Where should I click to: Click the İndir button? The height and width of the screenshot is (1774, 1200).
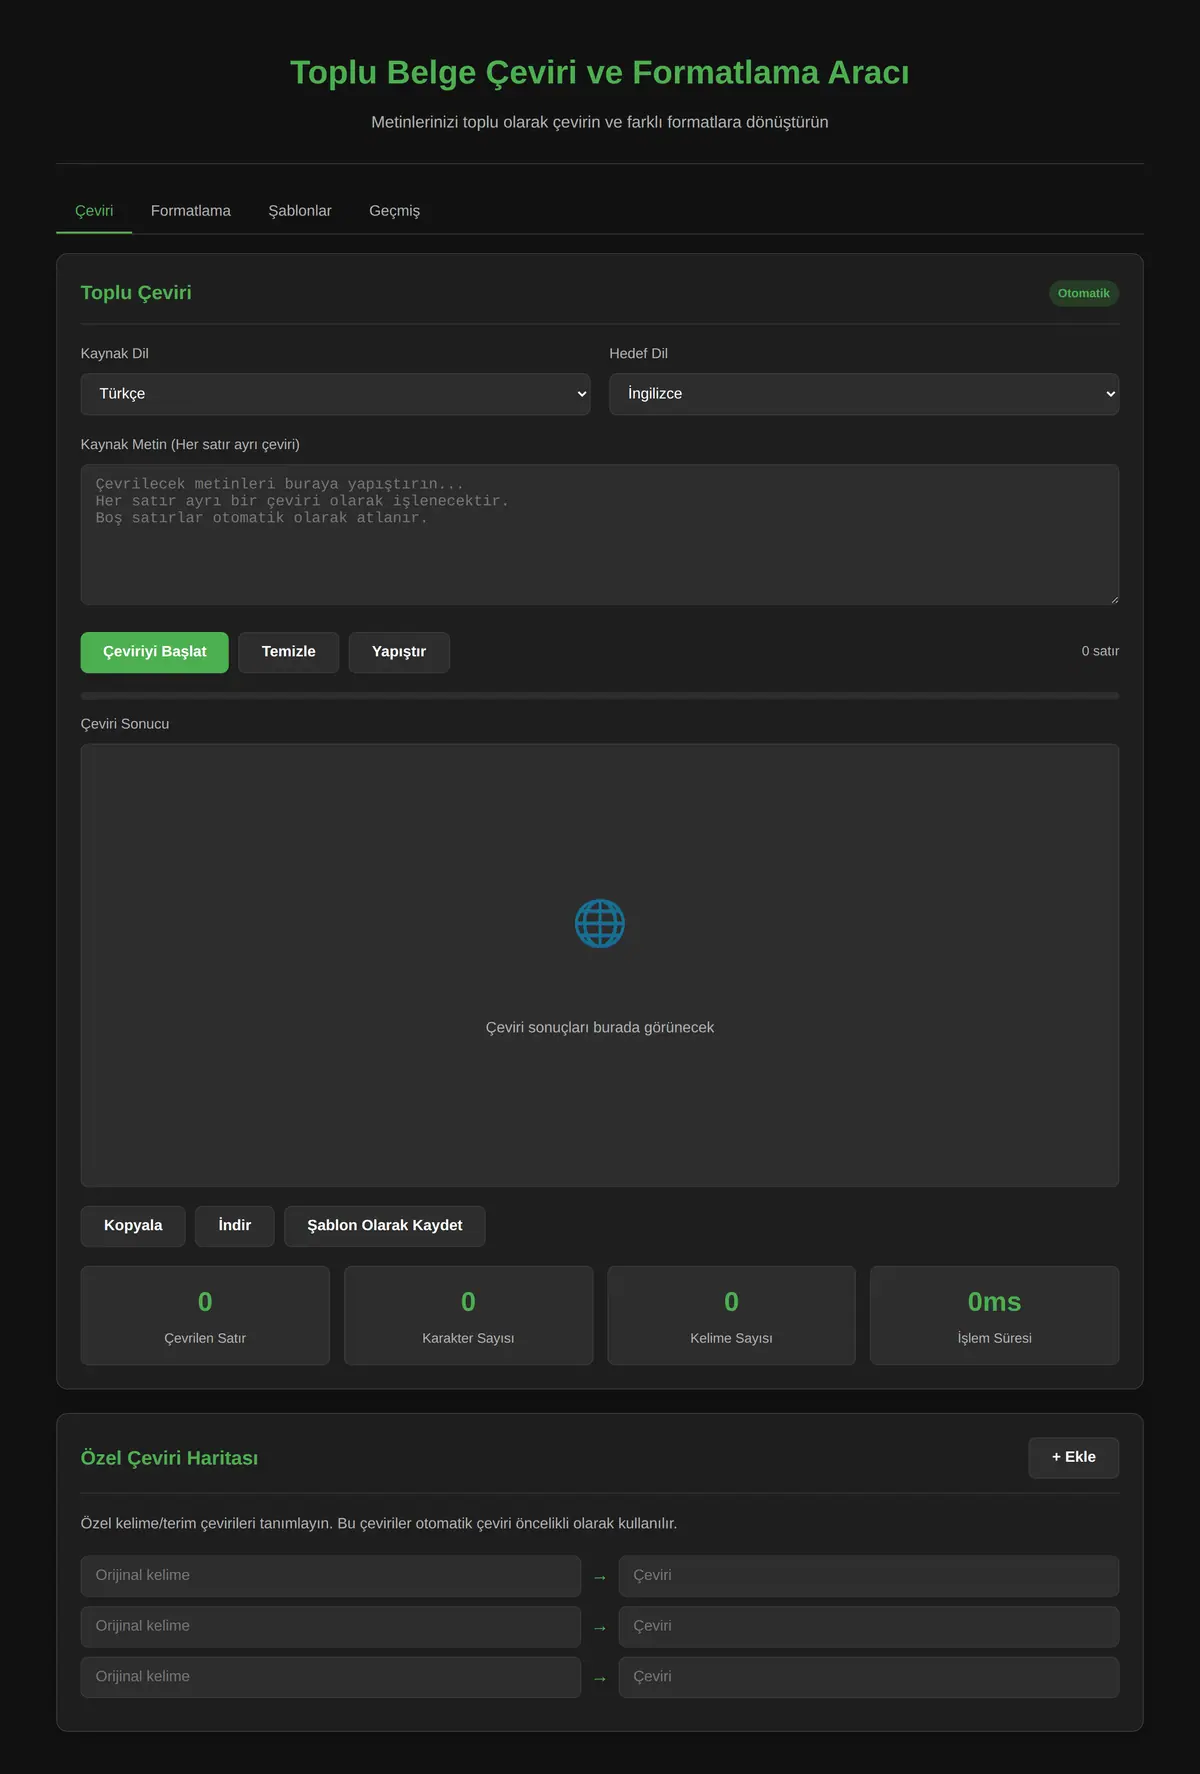pos(235,1226)
